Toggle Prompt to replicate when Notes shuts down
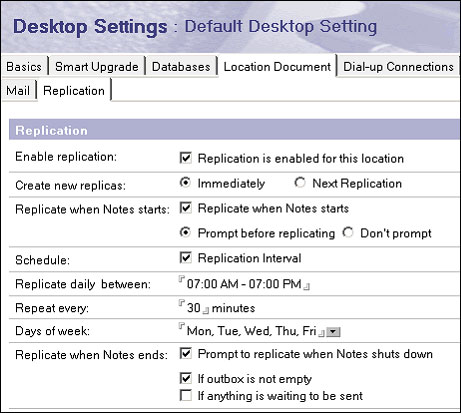This screenshot has width=461, height=413. (186, 353)
